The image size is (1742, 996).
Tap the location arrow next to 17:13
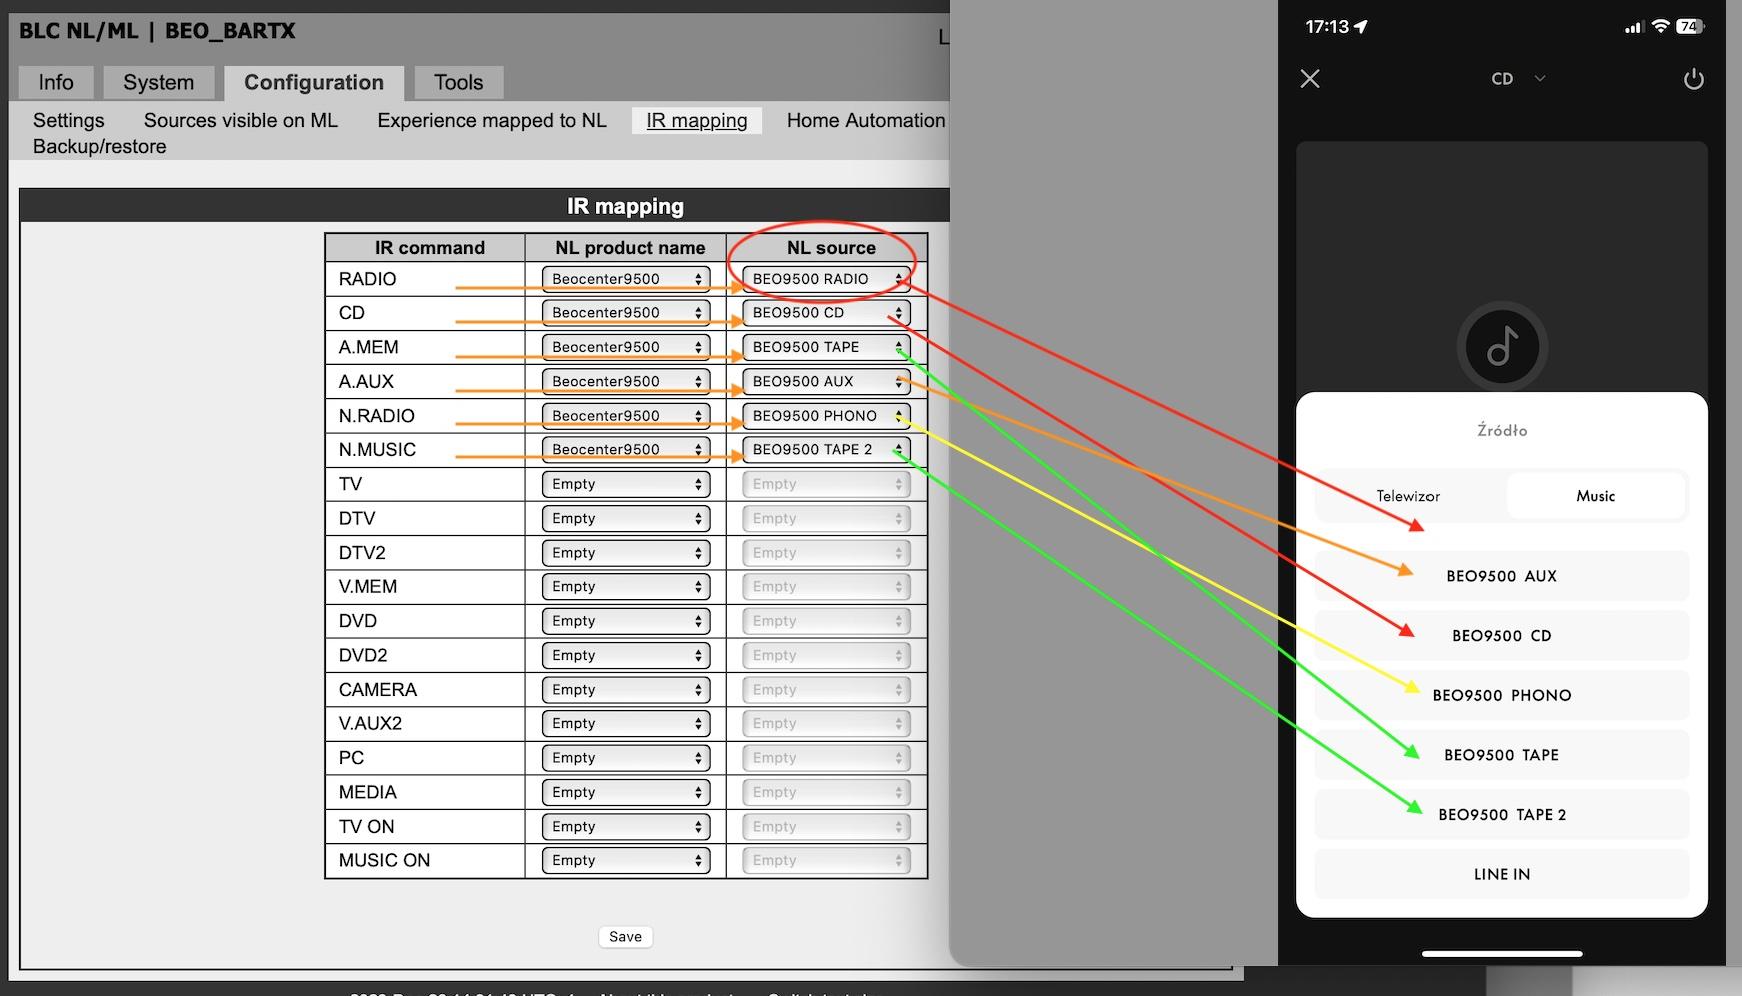1361,27
